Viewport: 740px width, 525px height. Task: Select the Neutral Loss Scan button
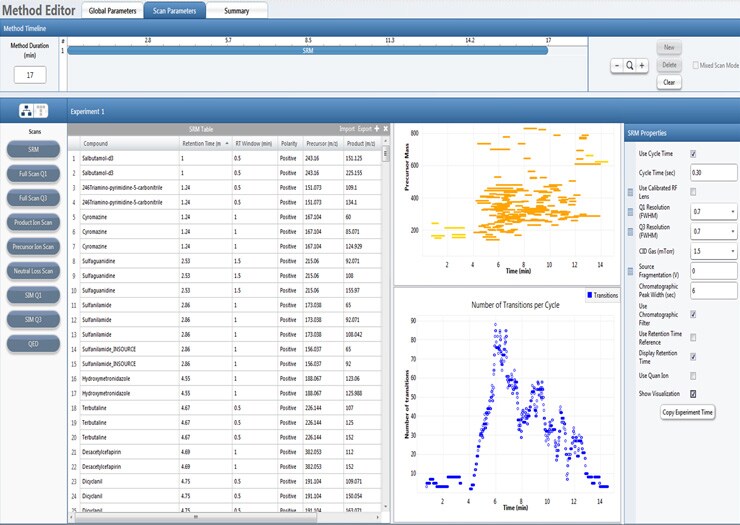[33, 271]
